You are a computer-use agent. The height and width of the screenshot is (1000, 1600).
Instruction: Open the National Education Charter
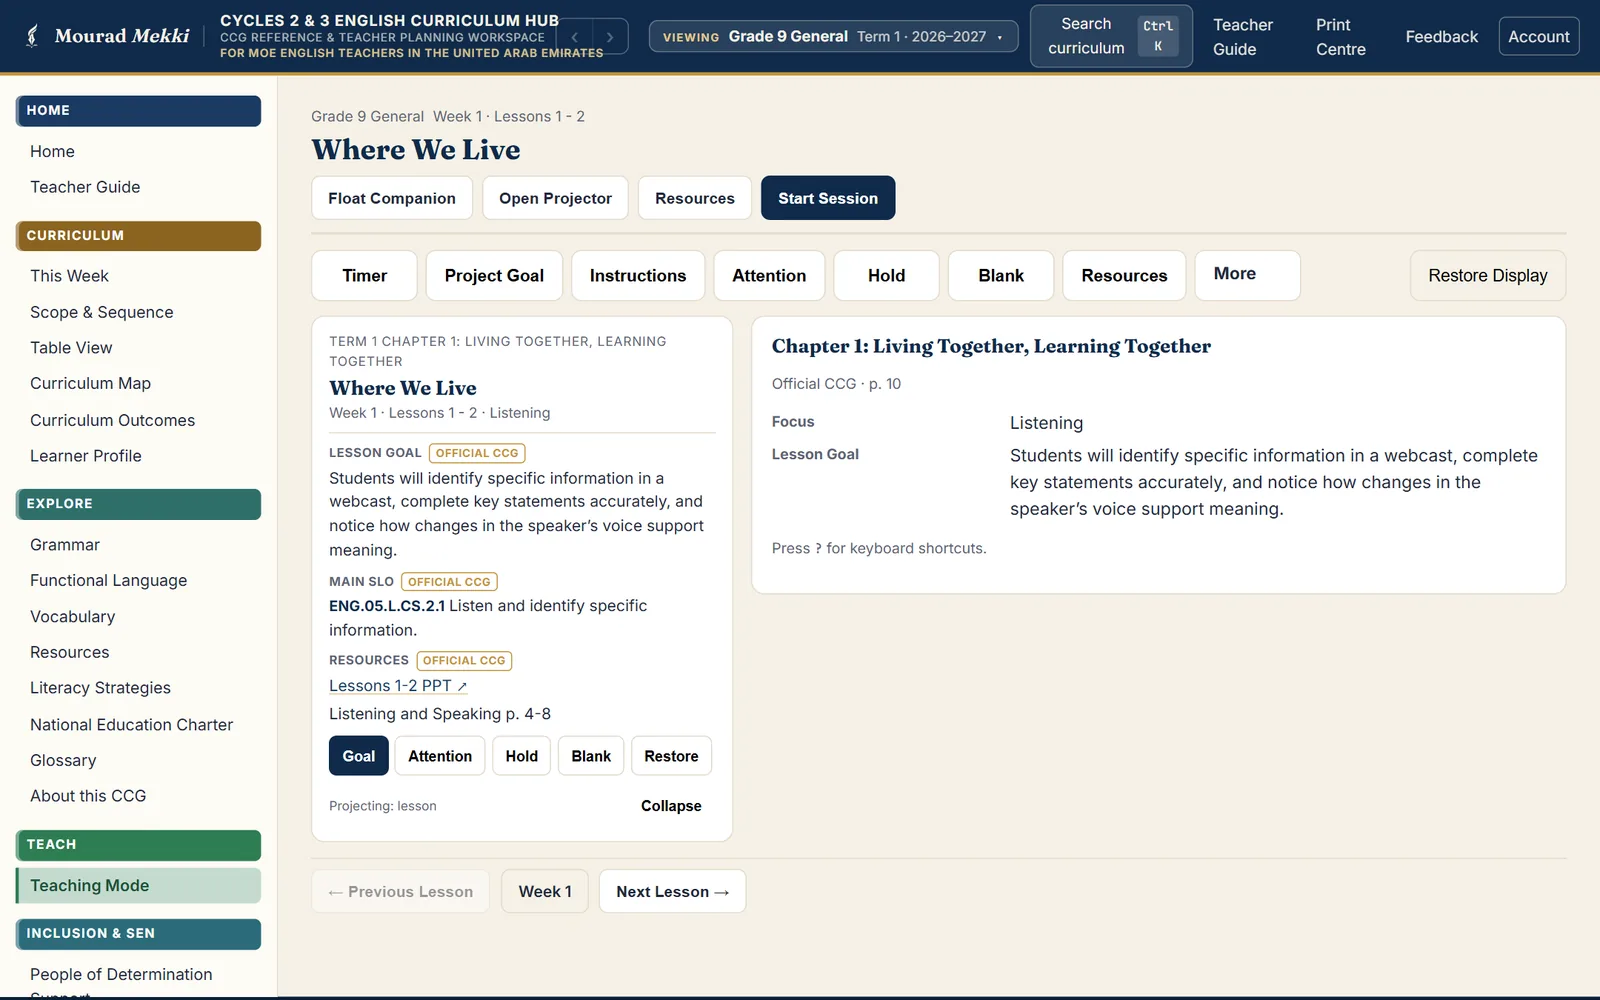pyautogui.click(x=131, y=725)
